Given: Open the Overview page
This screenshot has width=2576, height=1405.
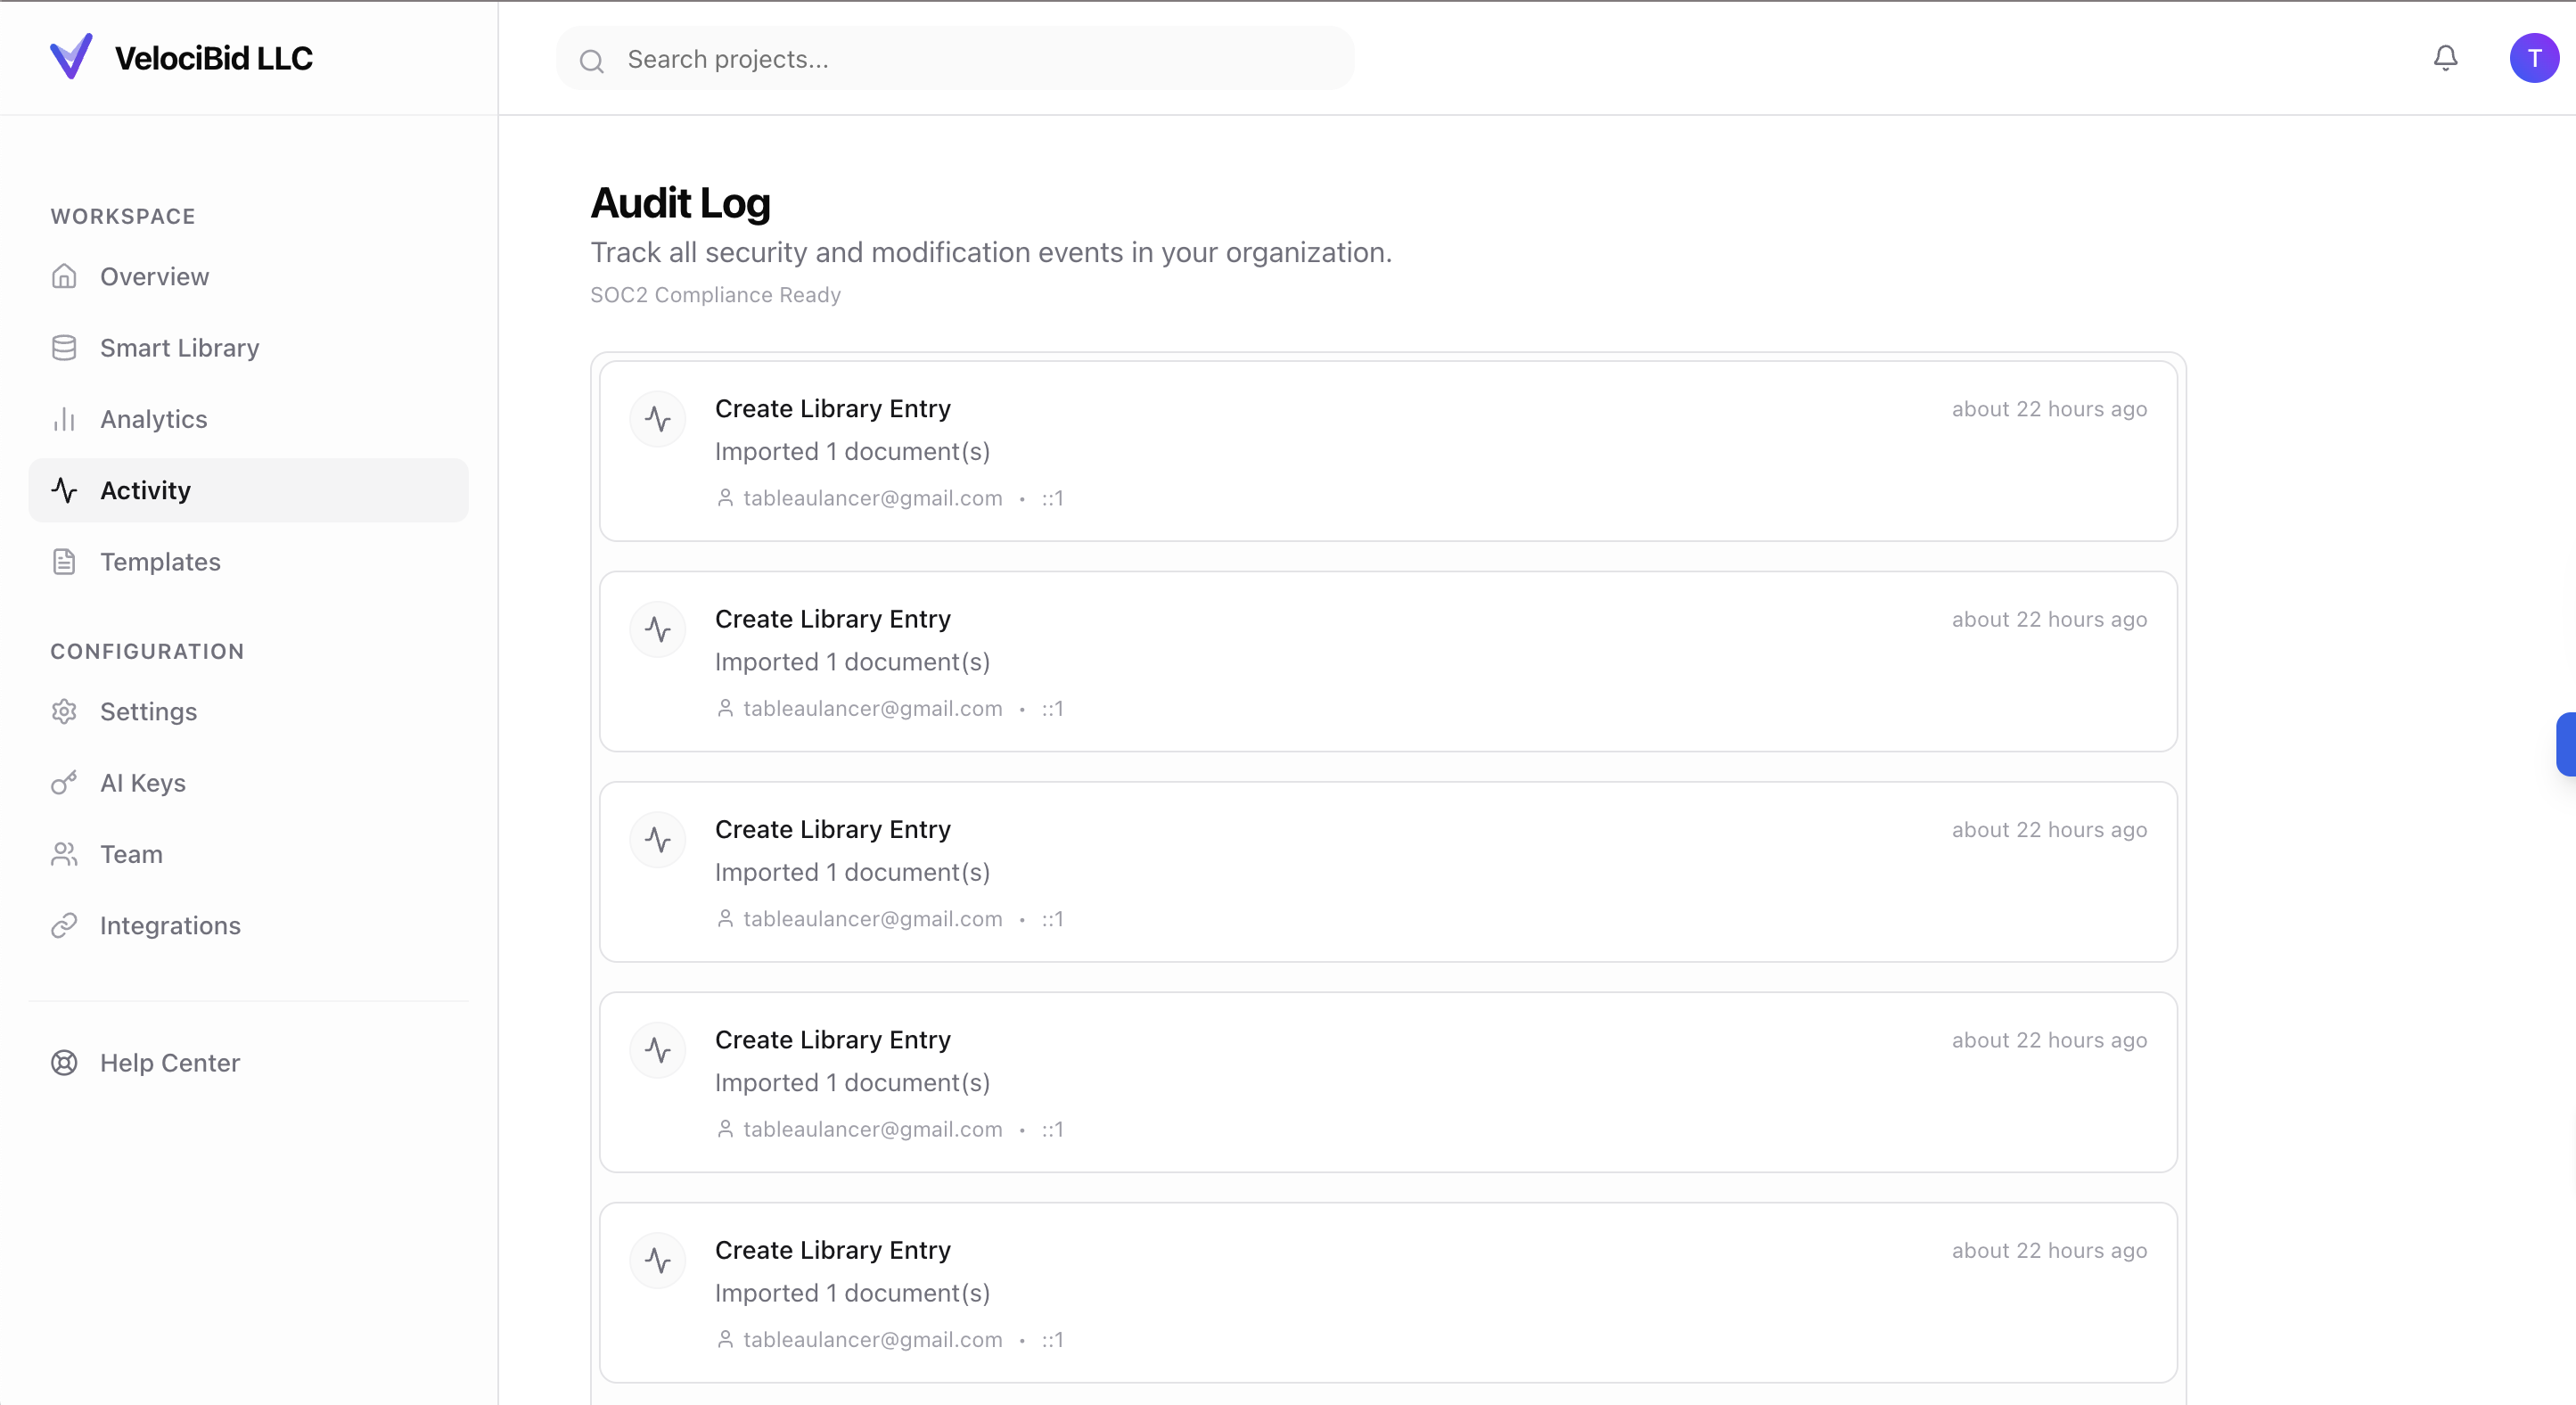Looking at the screenshot, I should click(154, 277).
